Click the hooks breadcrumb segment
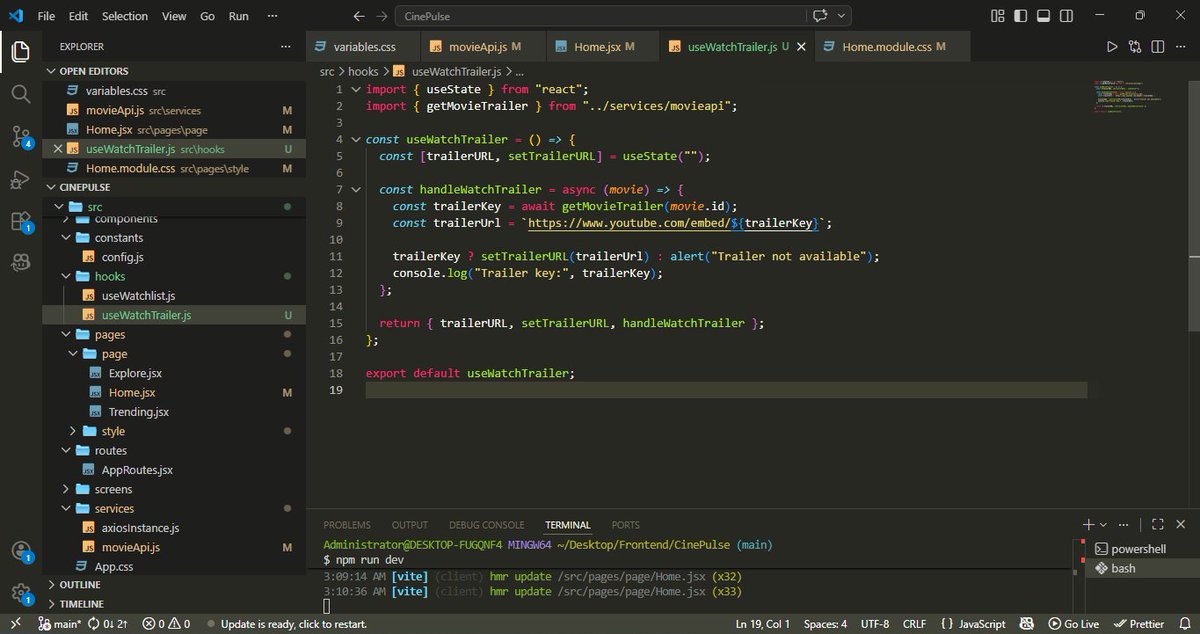Viewport: 1200px width, 634px height. point(363,71)
